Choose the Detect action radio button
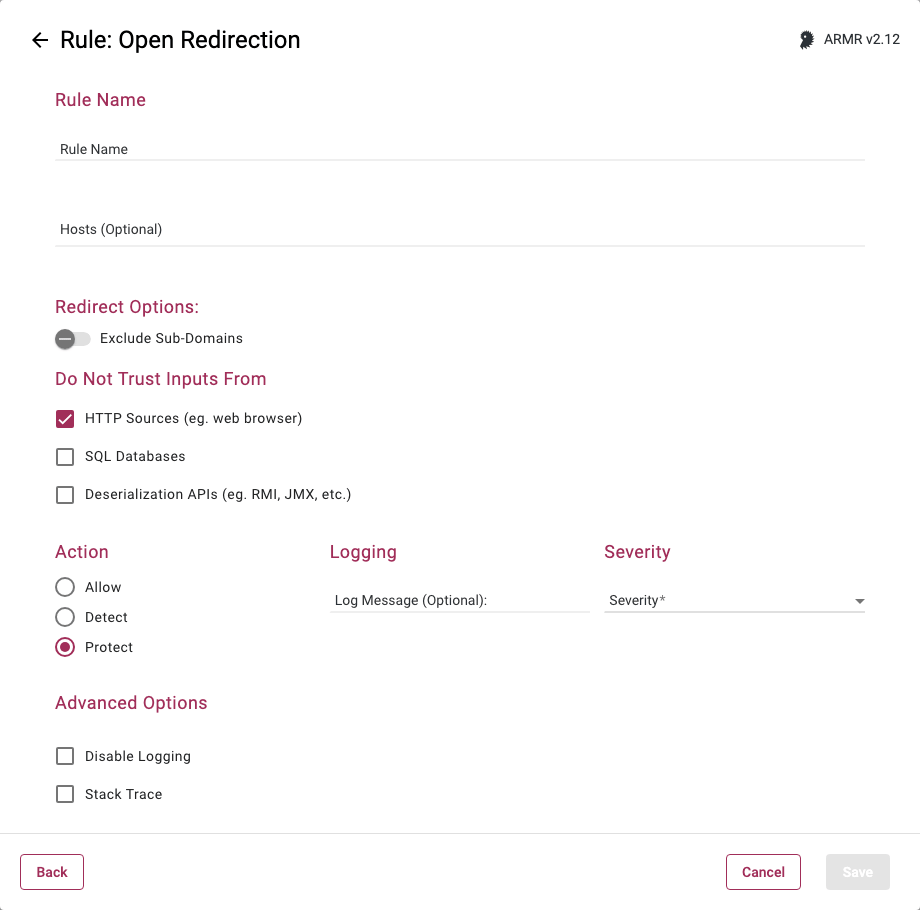Screen dimensions: 920x910 point(65,617)
